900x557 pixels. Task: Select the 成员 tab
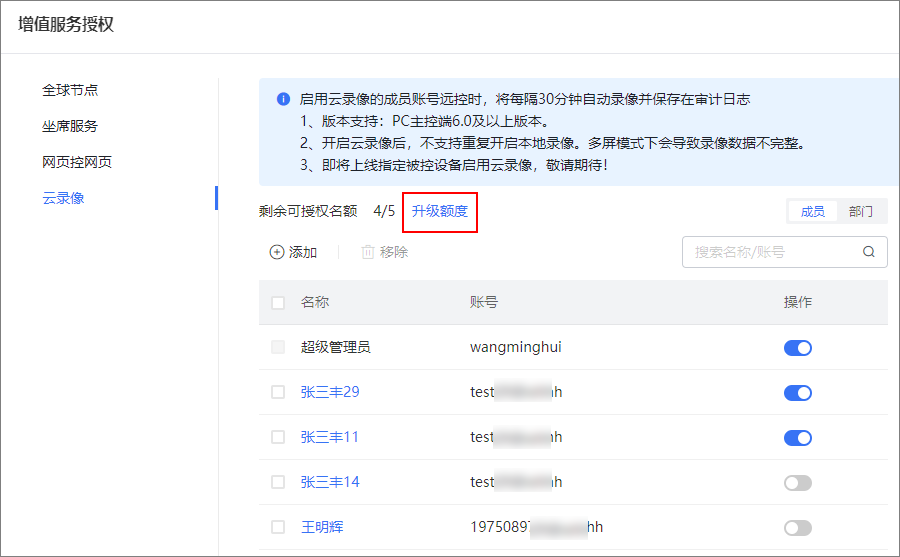pyautogui.click(x=813, y=212)
